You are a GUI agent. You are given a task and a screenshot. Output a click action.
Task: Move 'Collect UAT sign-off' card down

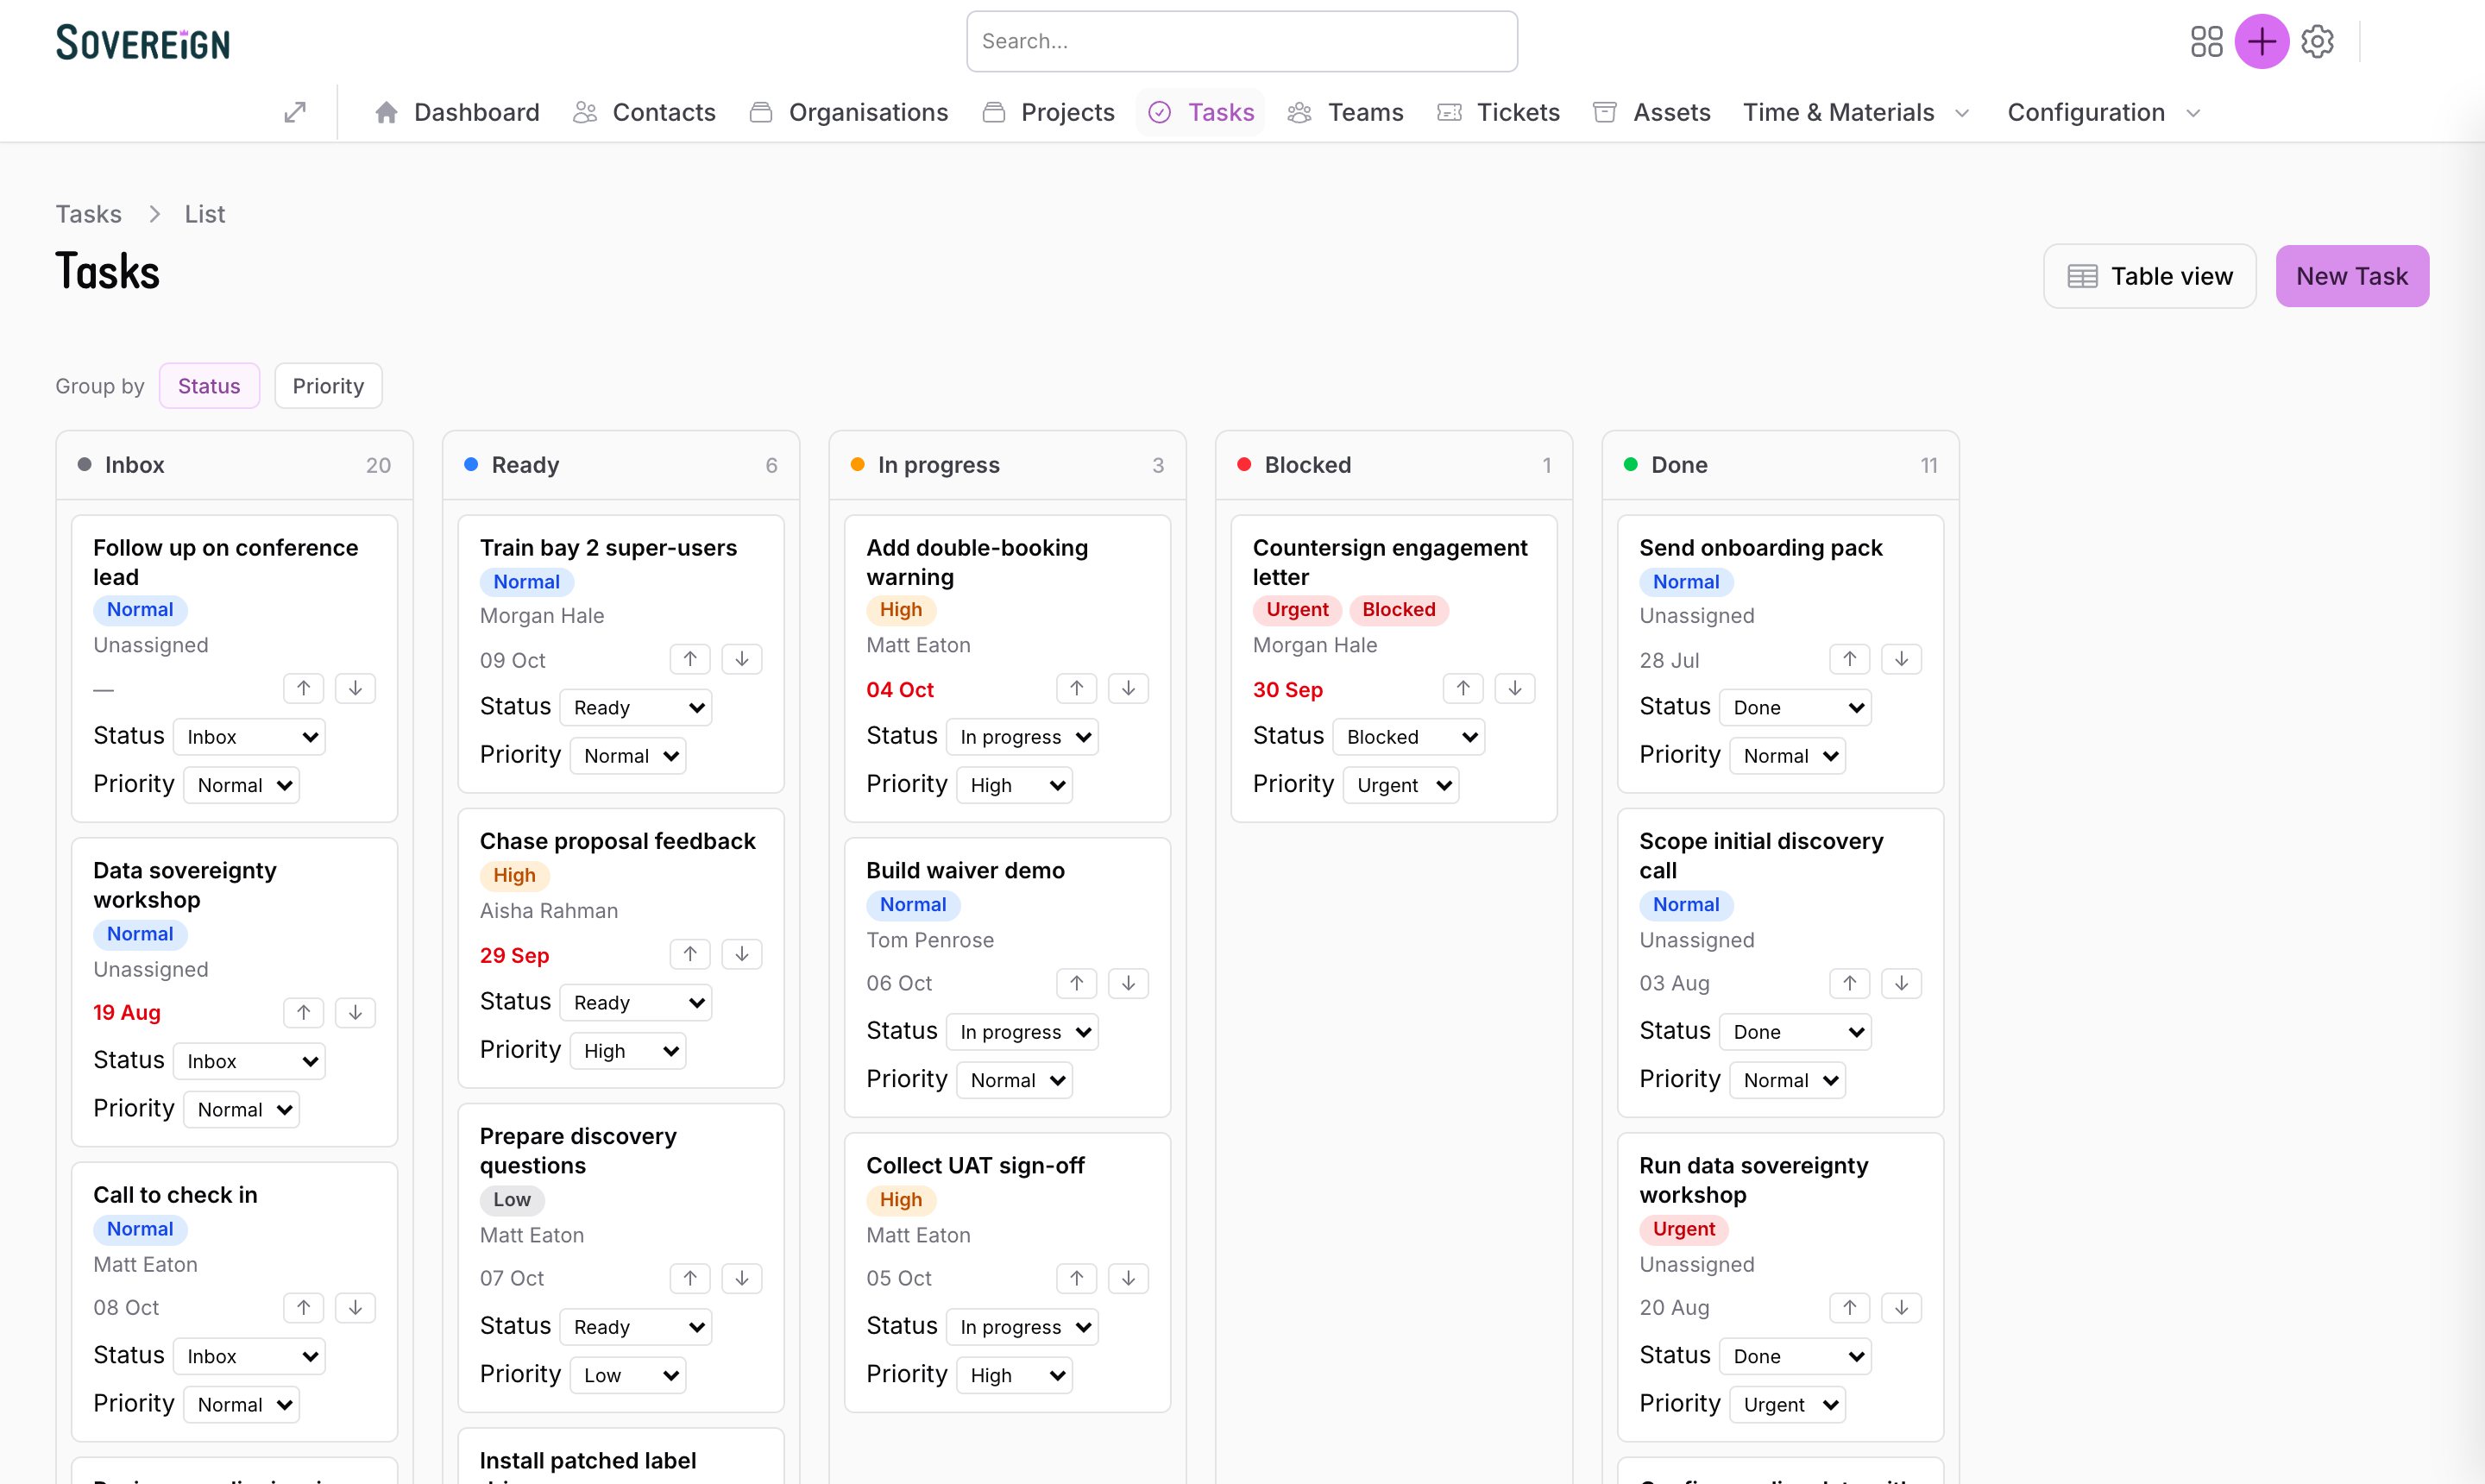(1128, 1278)
